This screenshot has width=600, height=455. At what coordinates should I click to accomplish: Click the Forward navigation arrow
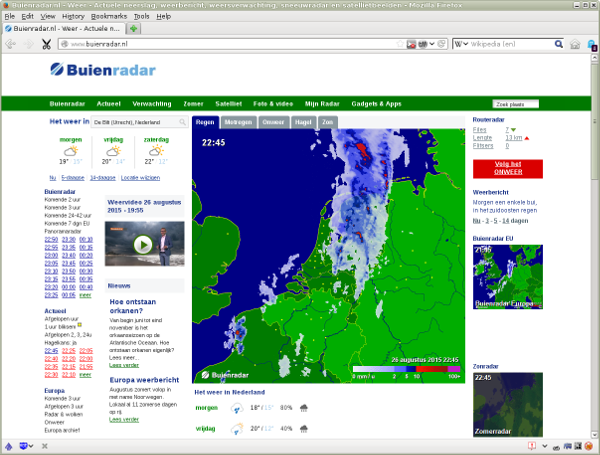28,44
